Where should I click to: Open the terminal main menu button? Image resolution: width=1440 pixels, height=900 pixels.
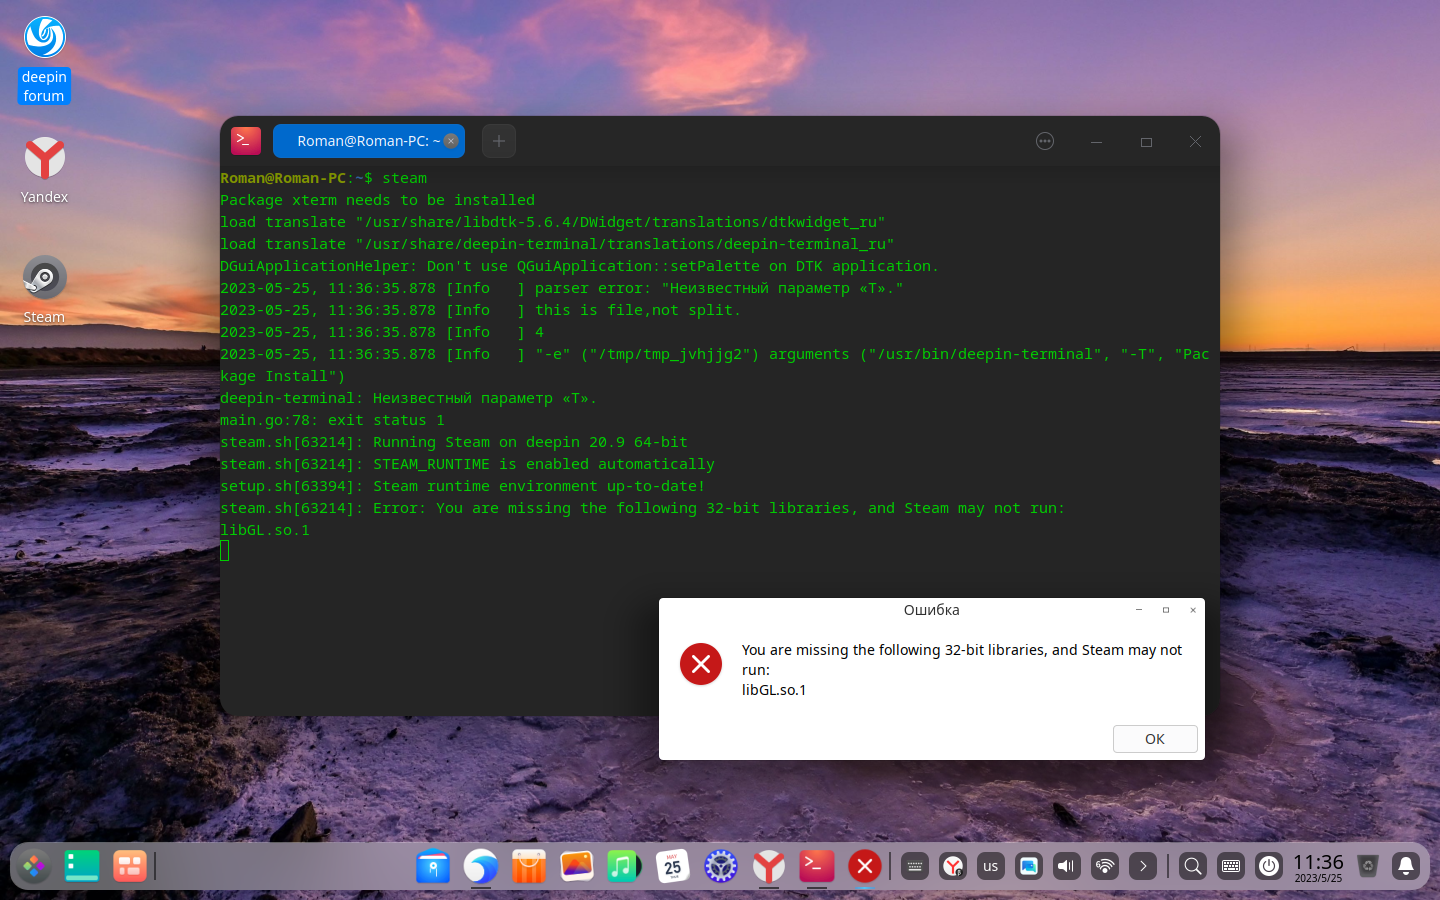[1045, 141]
